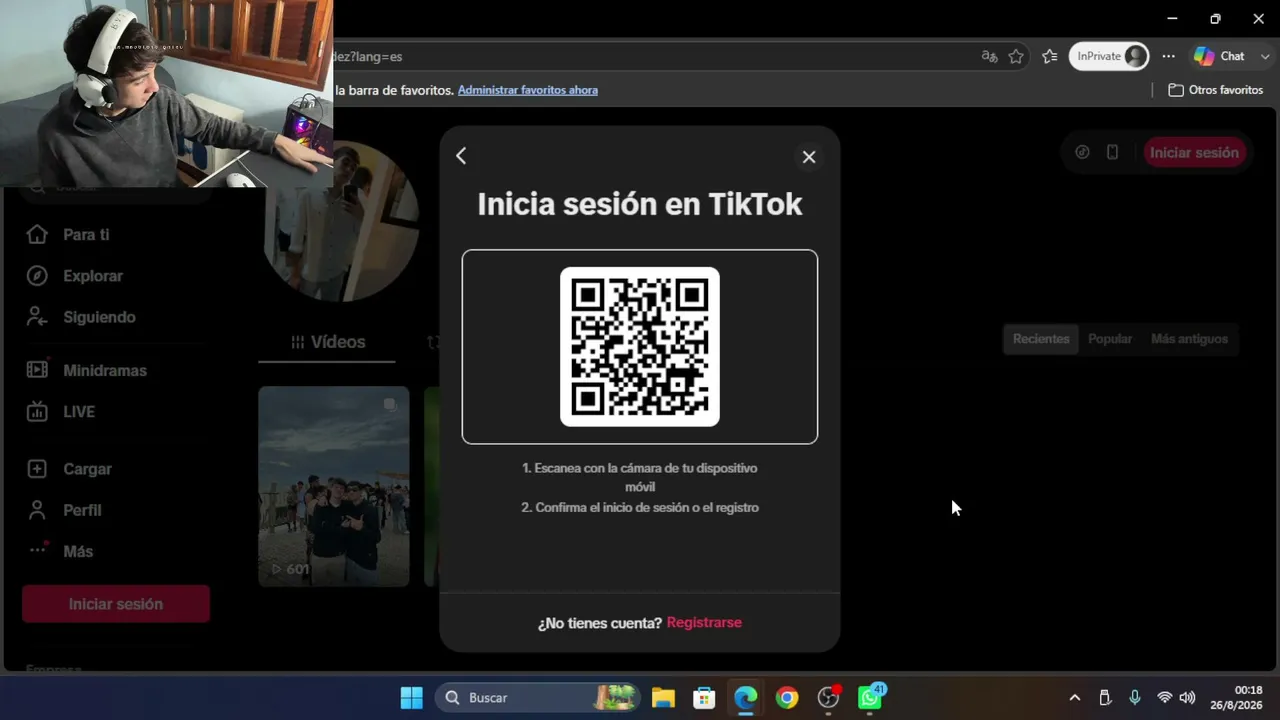Click the taskbar Buscar search box
1280x720 pixels.
tap(538, 697)
